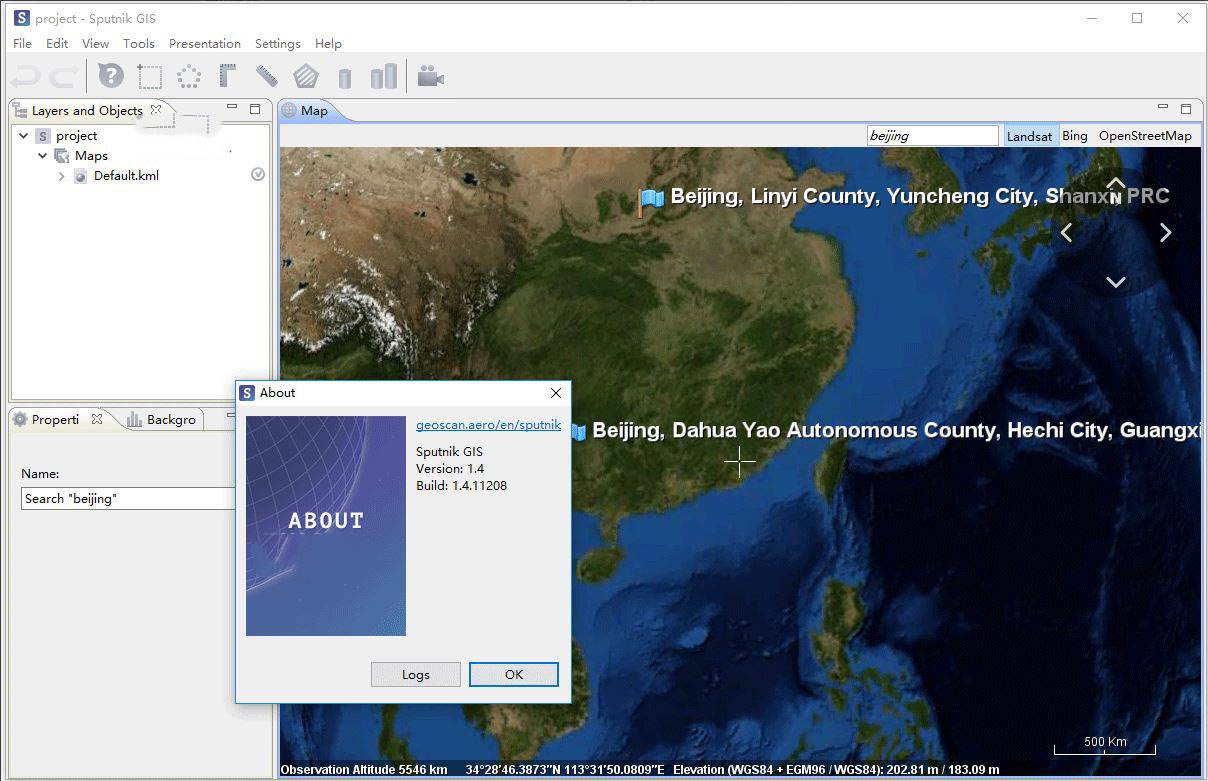The width and height of the screenshot is (1208, 781).
Task: Click the Default.kml file icon
Action: point(81,176)
